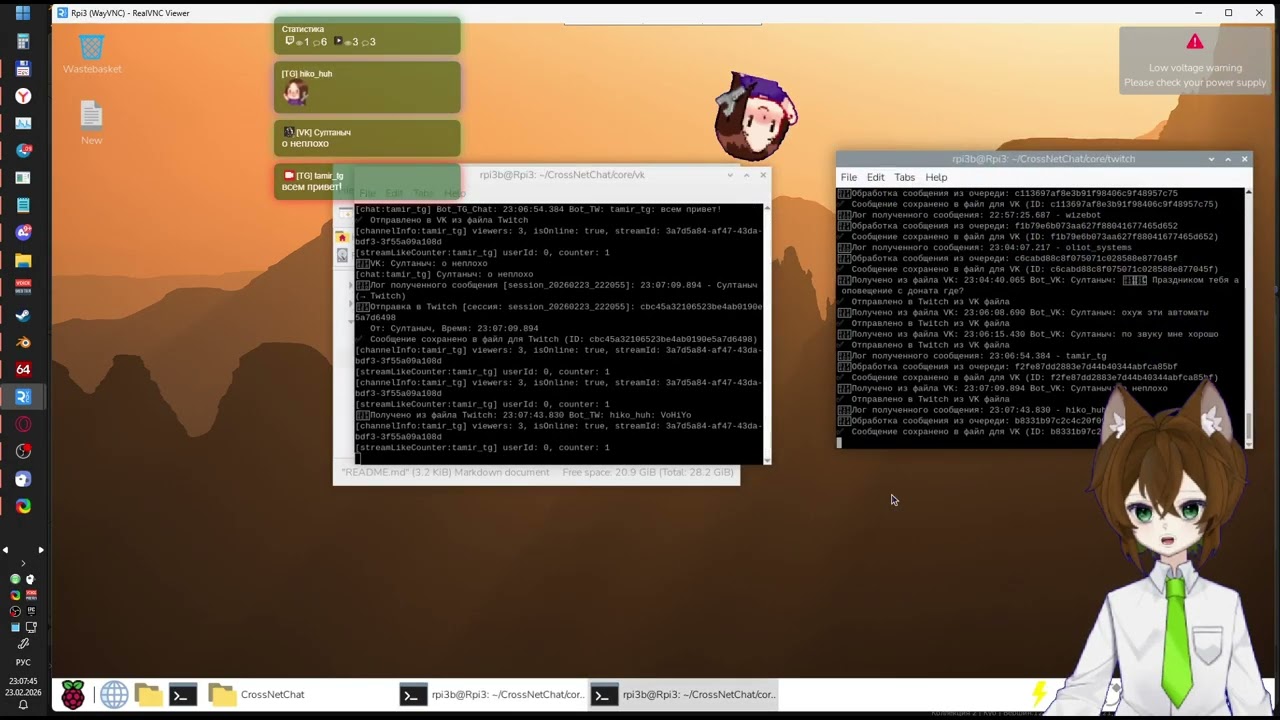Open the New file on desktop
The width and height of the screenshot is (1280, 720).
click(91, 123)
